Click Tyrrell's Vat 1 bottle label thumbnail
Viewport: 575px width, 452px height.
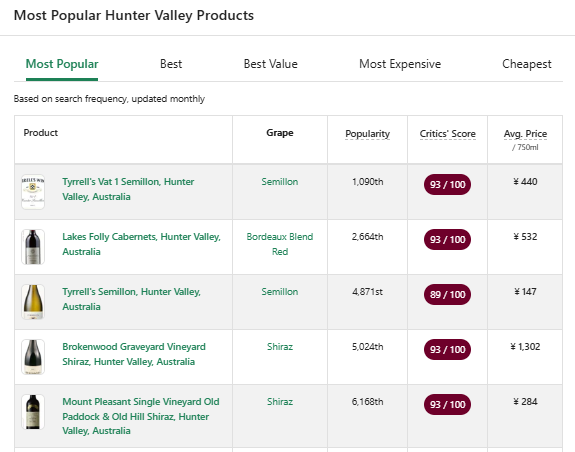tap(33, 192)
